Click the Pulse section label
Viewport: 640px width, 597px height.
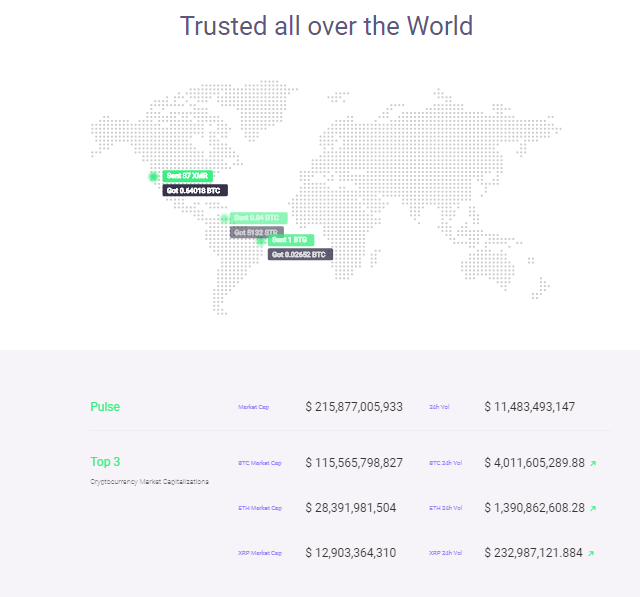(x=105, y=407)
